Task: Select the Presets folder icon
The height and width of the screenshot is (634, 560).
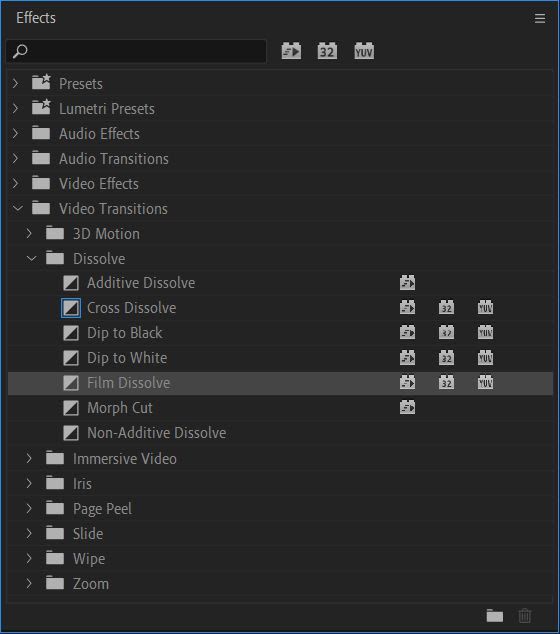Action: 41,82
